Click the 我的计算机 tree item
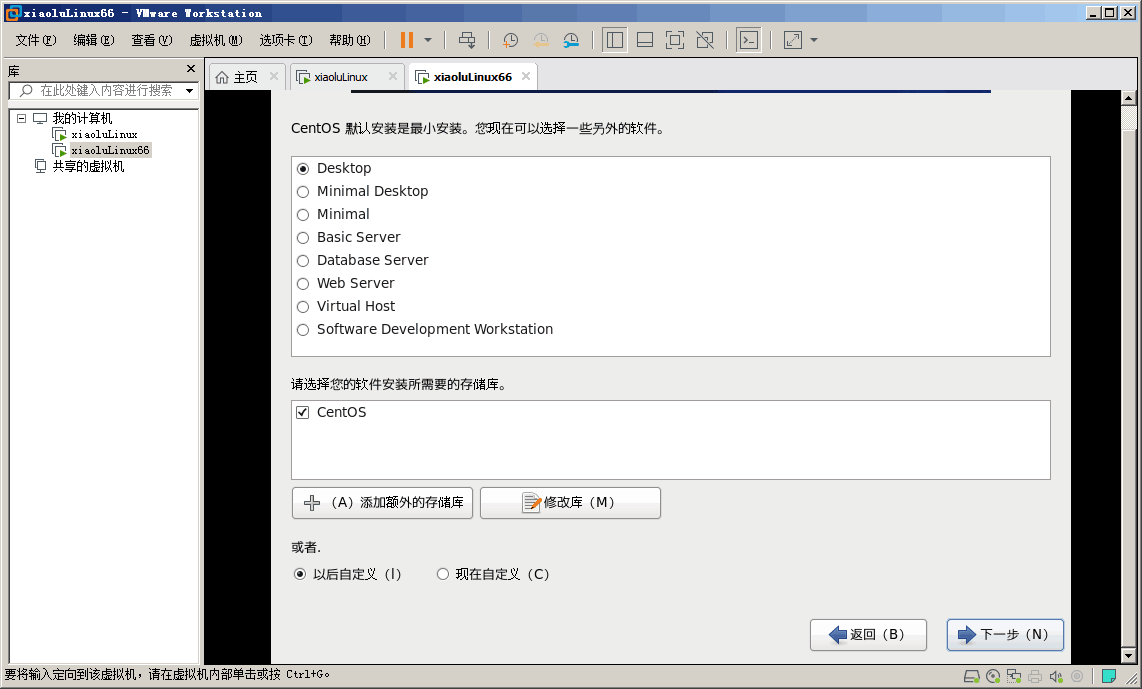 click(x=82, y=118)
